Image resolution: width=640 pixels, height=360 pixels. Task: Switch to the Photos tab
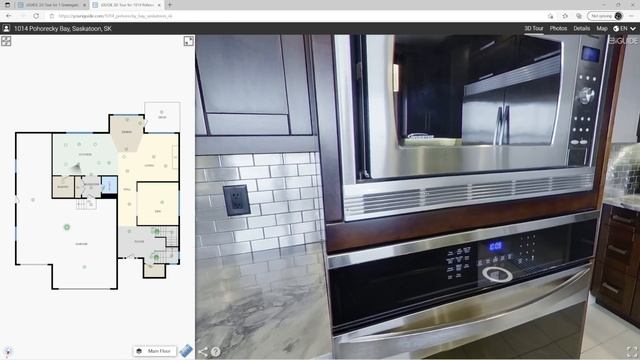[558, 29]
